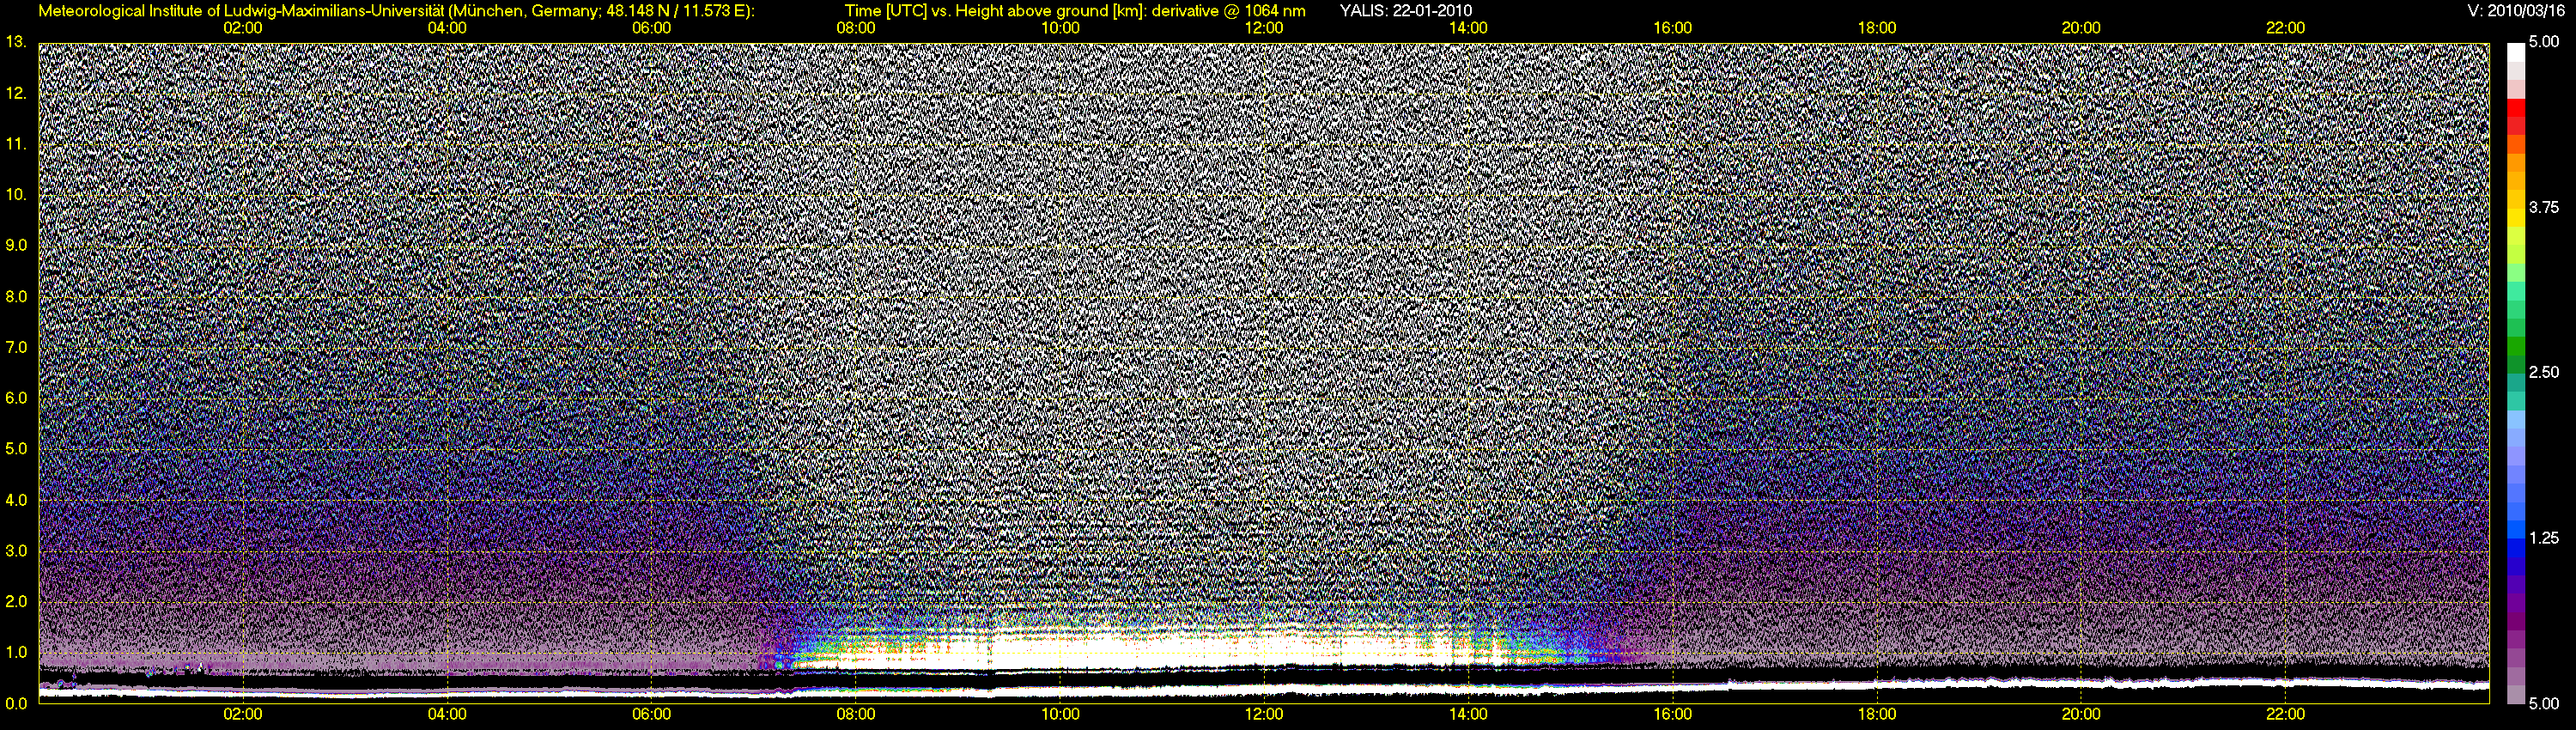This screenshot has width=2576, height=730.
Task: Click the 1.0 km height axis label
Action: point(16,652)
